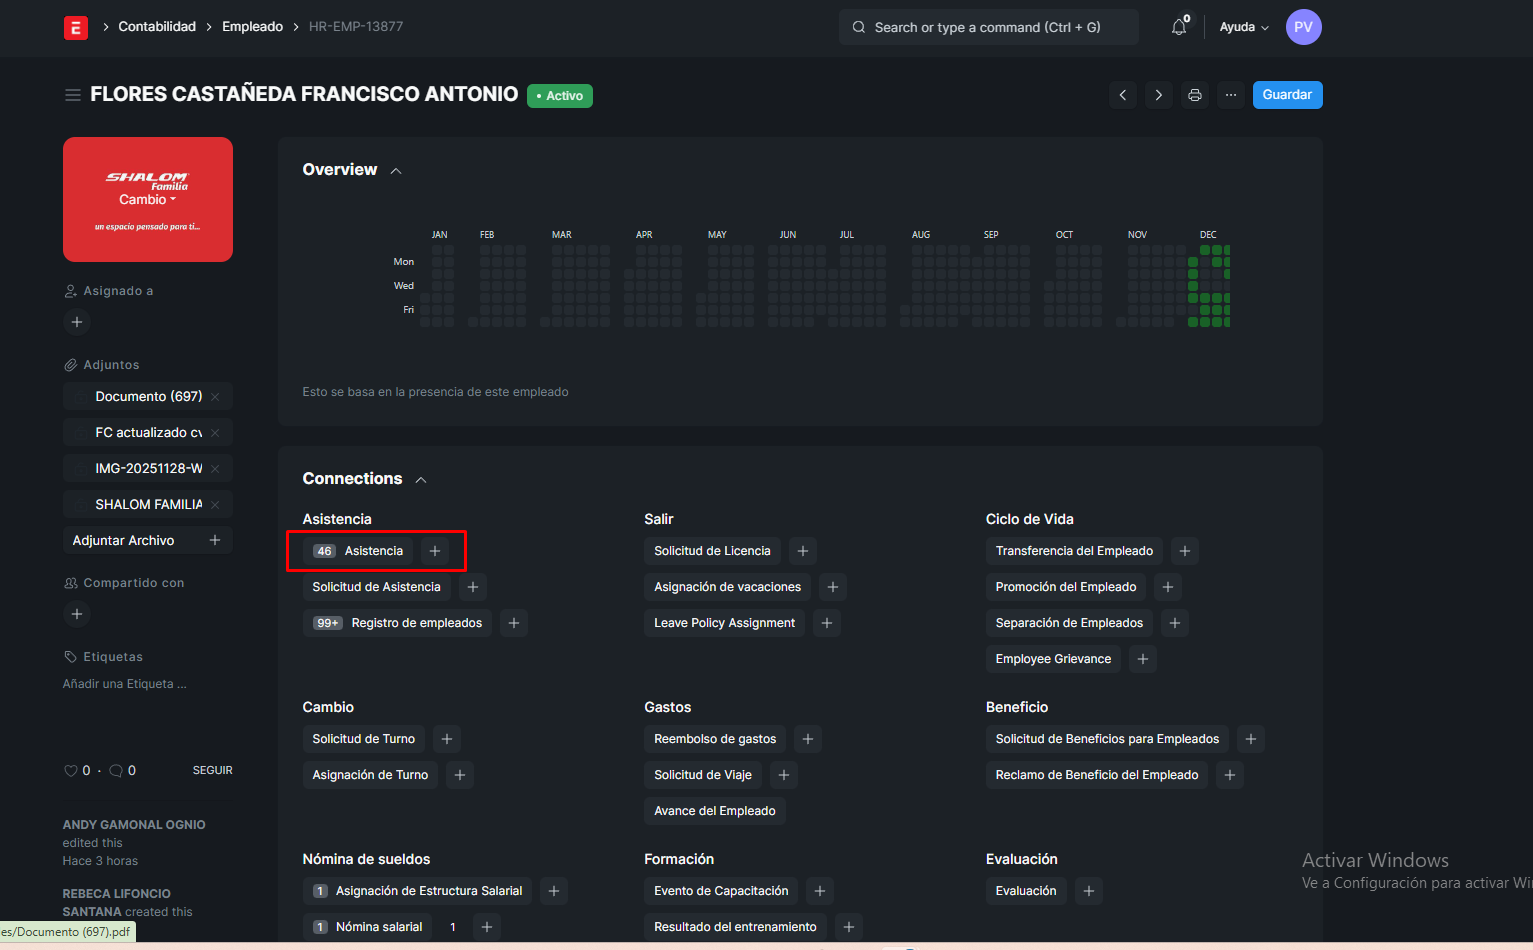
Task: Go to the next employee record
Action: [1158, 95]
